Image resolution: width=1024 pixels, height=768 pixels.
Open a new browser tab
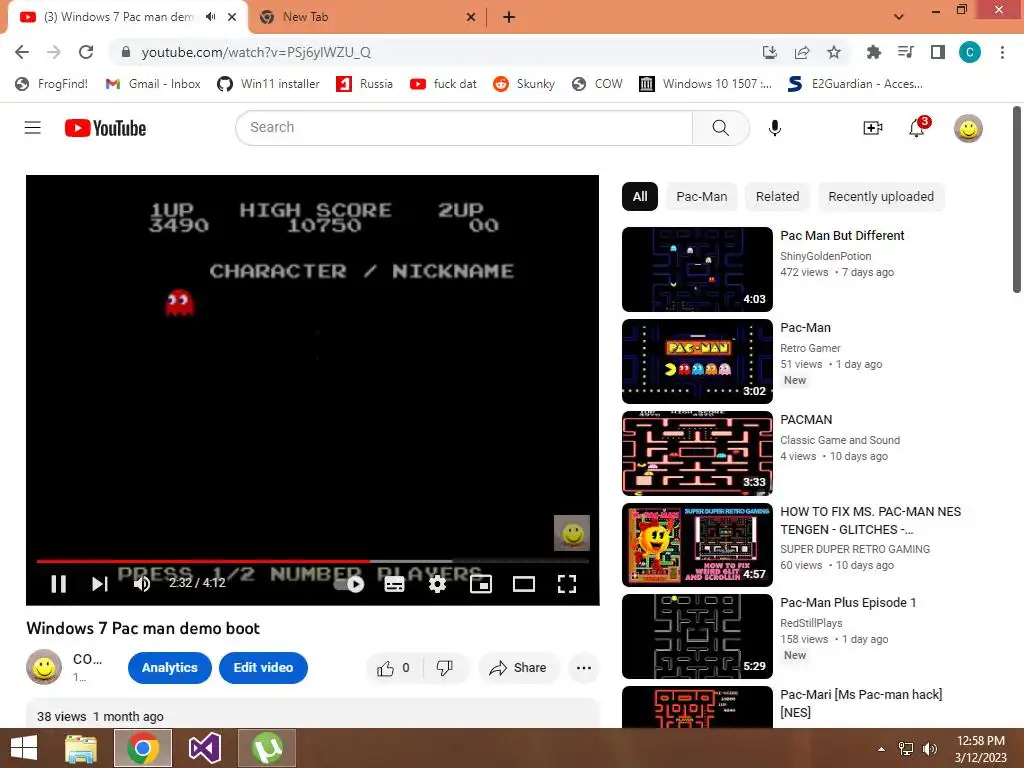tap(509, 17)
